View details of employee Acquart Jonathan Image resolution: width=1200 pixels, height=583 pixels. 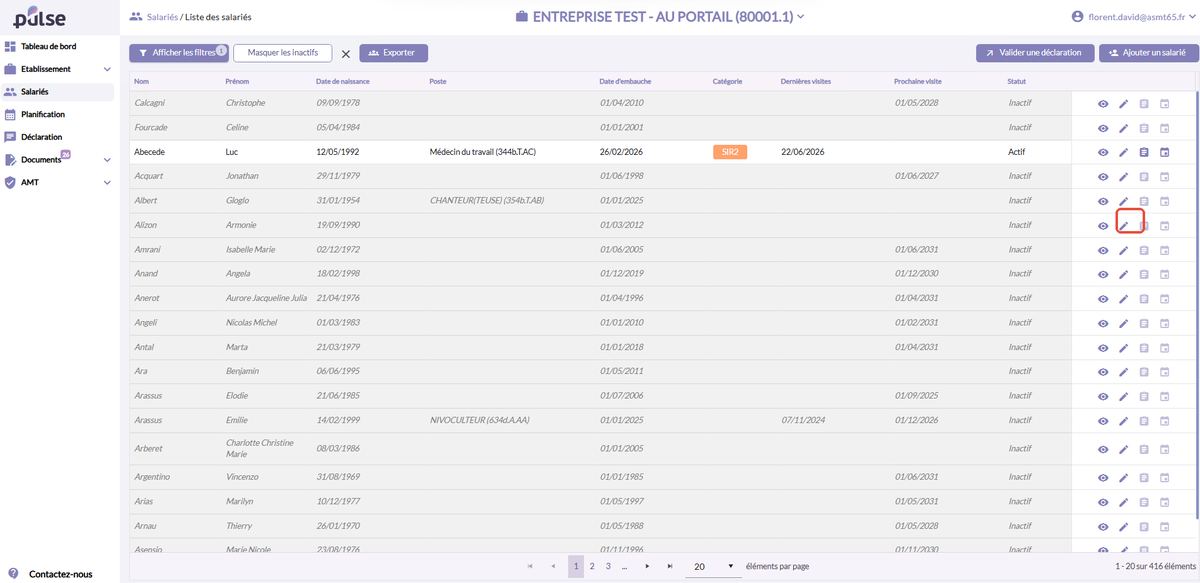pyautogui.click(x=1103, y=177)
